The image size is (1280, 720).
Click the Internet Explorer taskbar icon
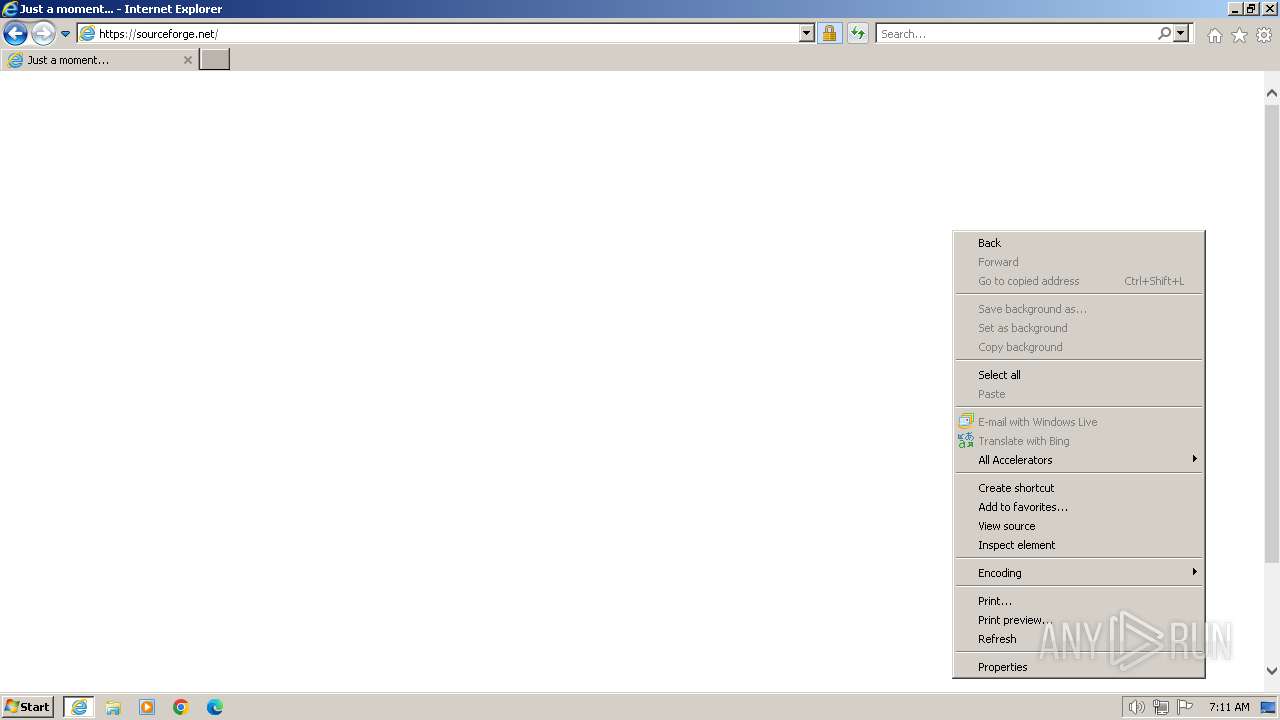(79, 707)
